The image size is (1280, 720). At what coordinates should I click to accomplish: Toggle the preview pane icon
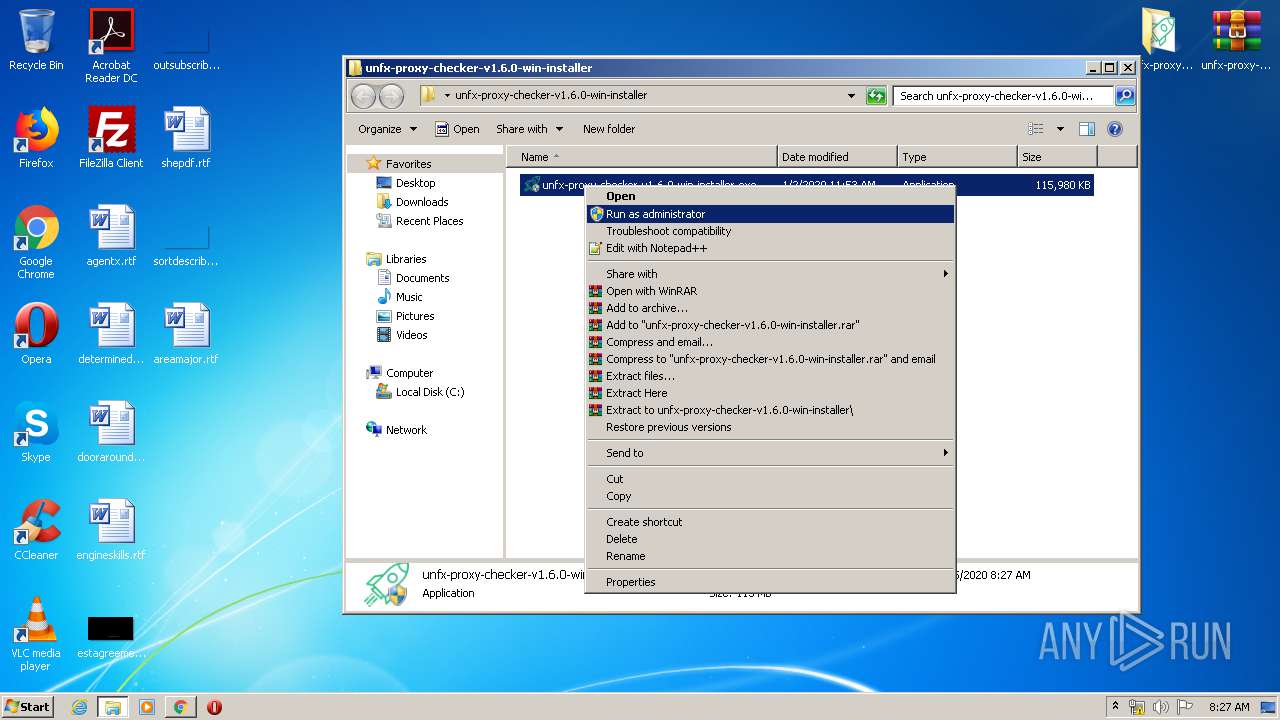pos(1087,129)
